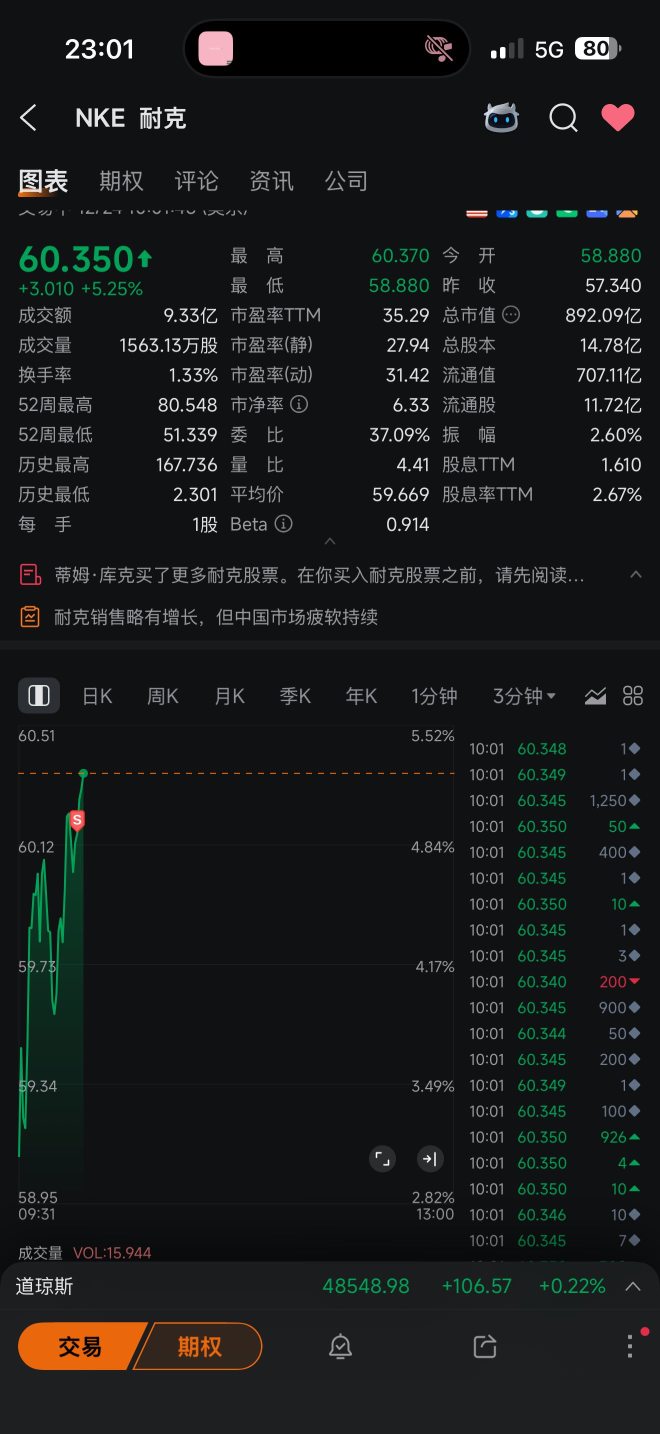Screen dimensions: 660x1434
Task: Tap the 52周最高 value 80.548
Action: coord(188,405)
